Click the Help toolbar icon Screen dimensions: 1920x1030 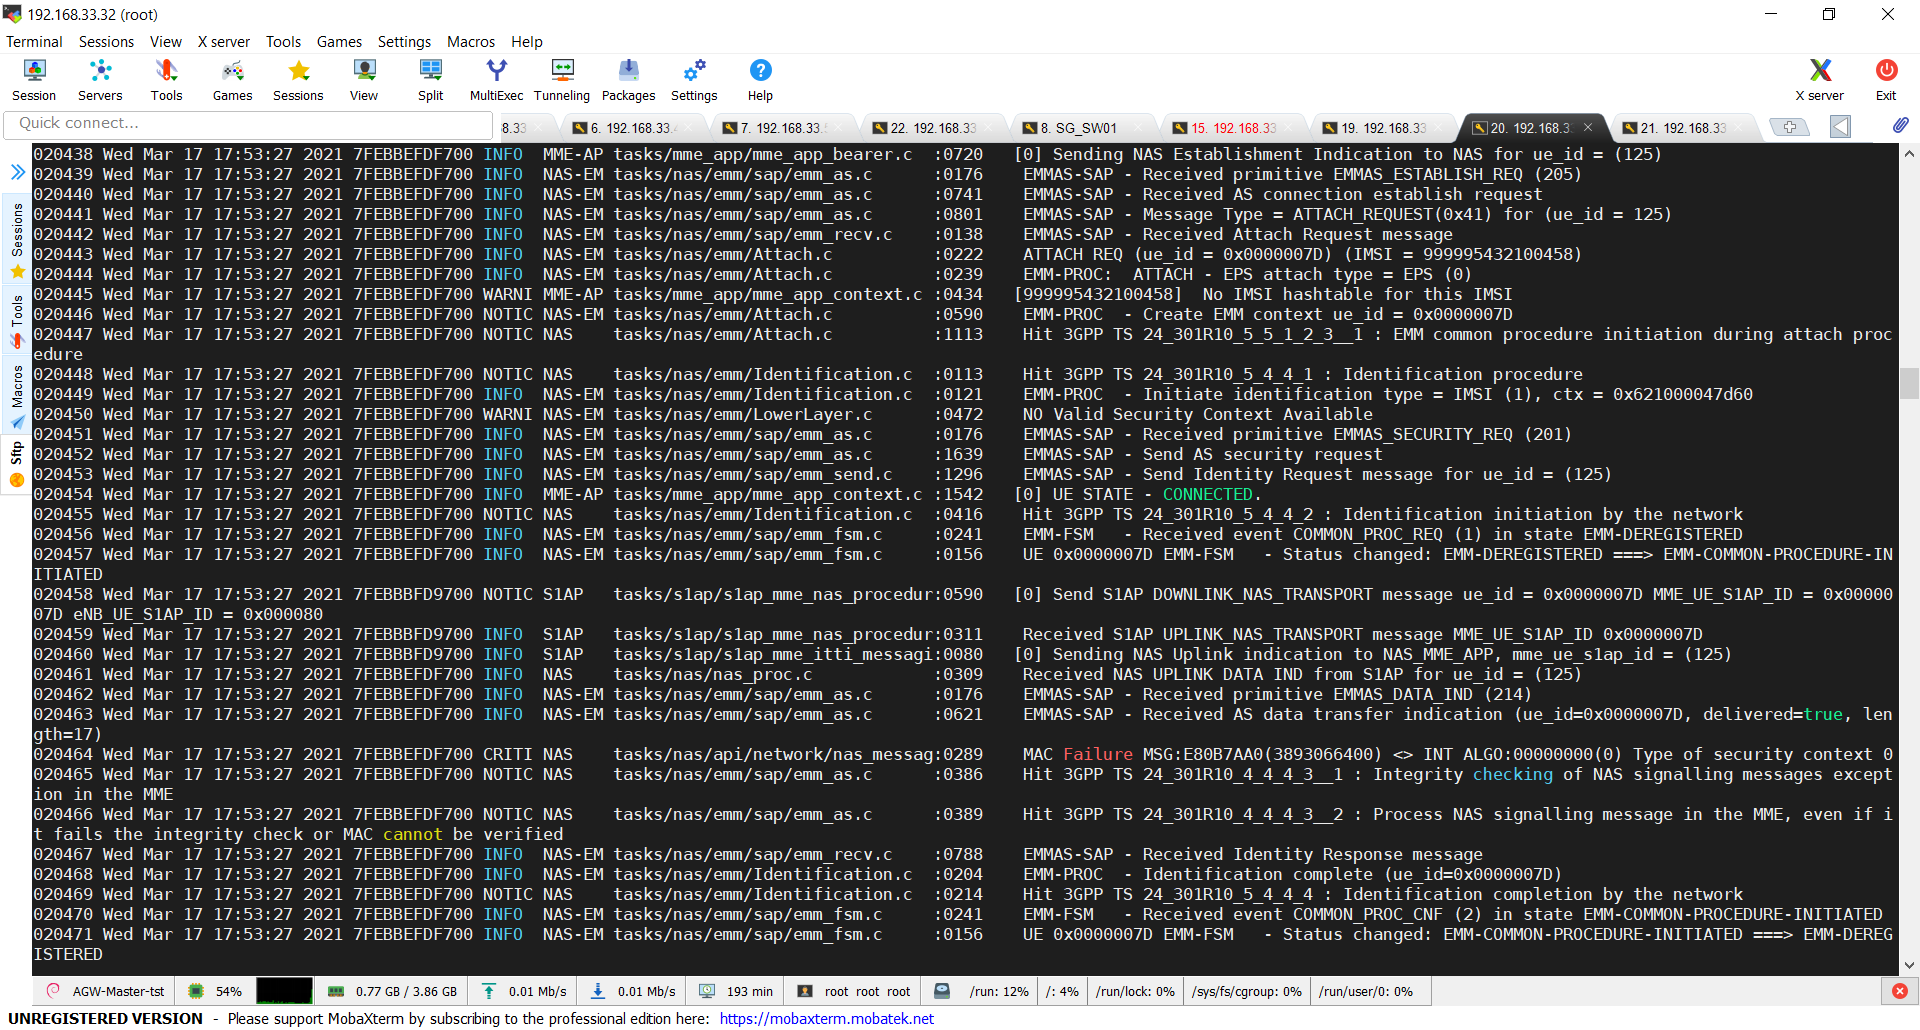(760, 79)
